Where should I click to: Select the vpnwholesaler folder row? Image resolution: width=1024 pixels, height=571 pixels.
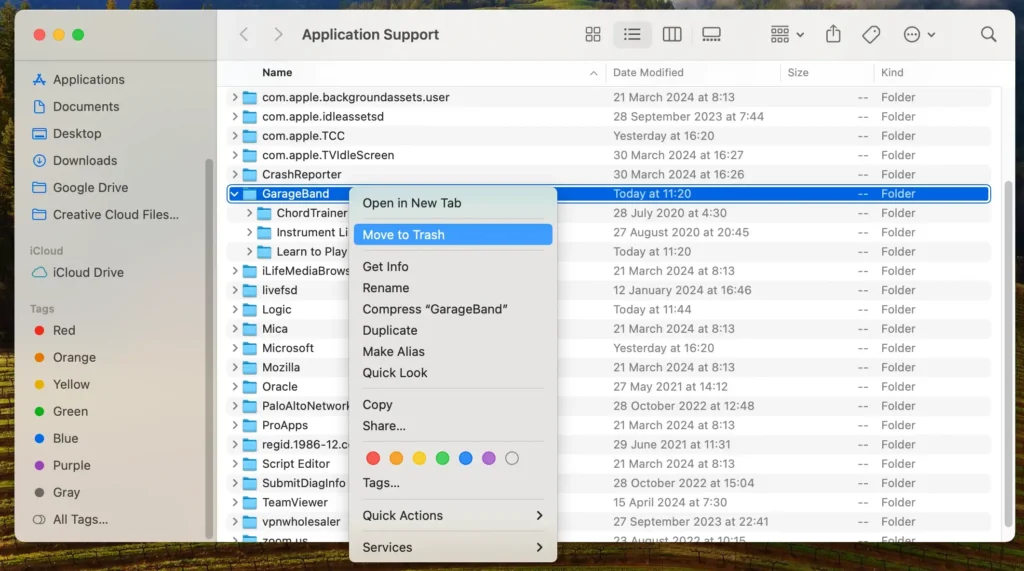609,522
